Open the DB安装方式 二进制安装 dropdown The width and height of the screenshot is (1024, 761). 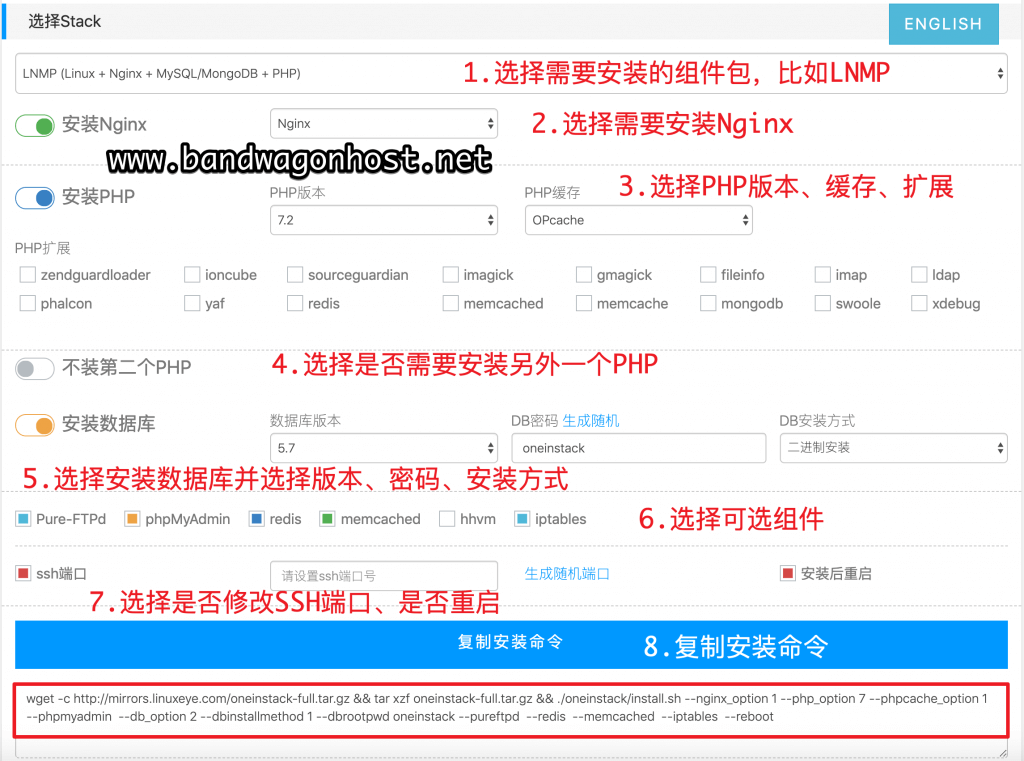[x=893, y=448]
